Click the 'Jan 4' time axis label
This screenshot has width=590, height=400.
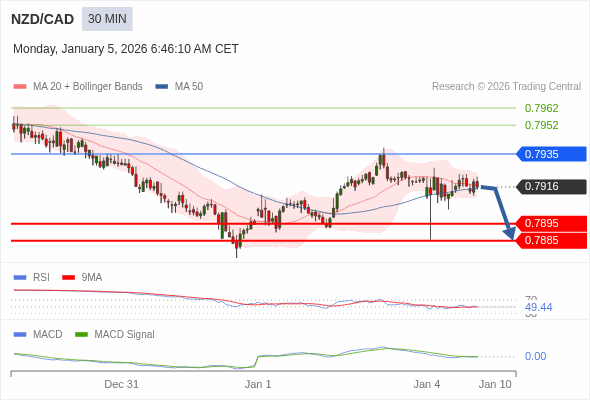(427, 384)
